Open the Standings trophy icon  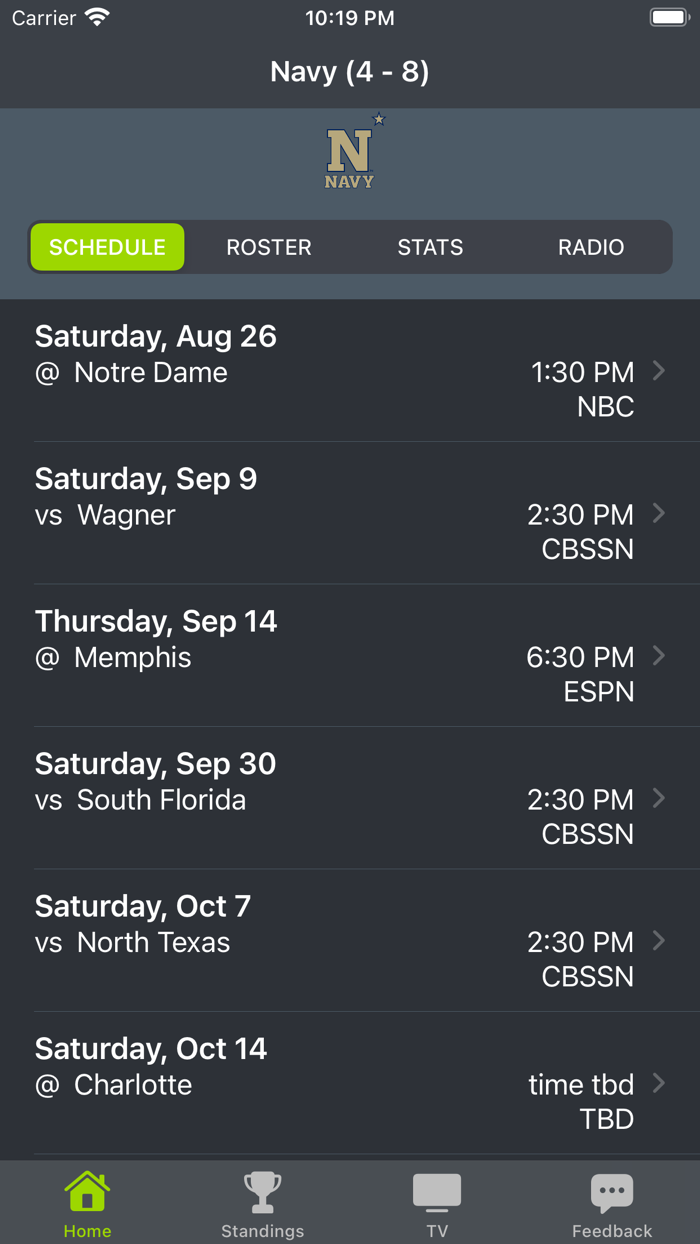point(262,1192)
